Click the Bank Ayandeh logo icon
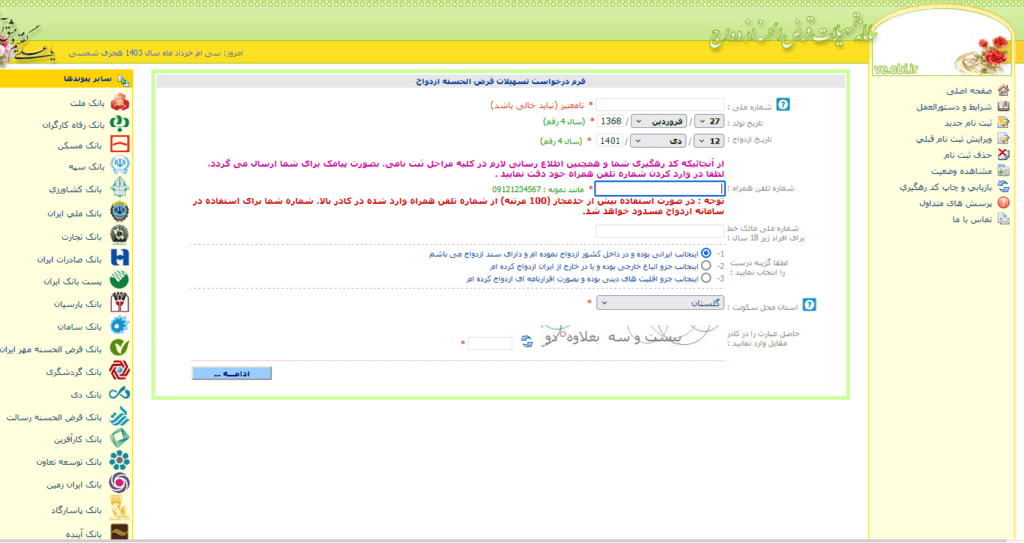Screen dimensions: 1024x543 (x=120, y=533)
